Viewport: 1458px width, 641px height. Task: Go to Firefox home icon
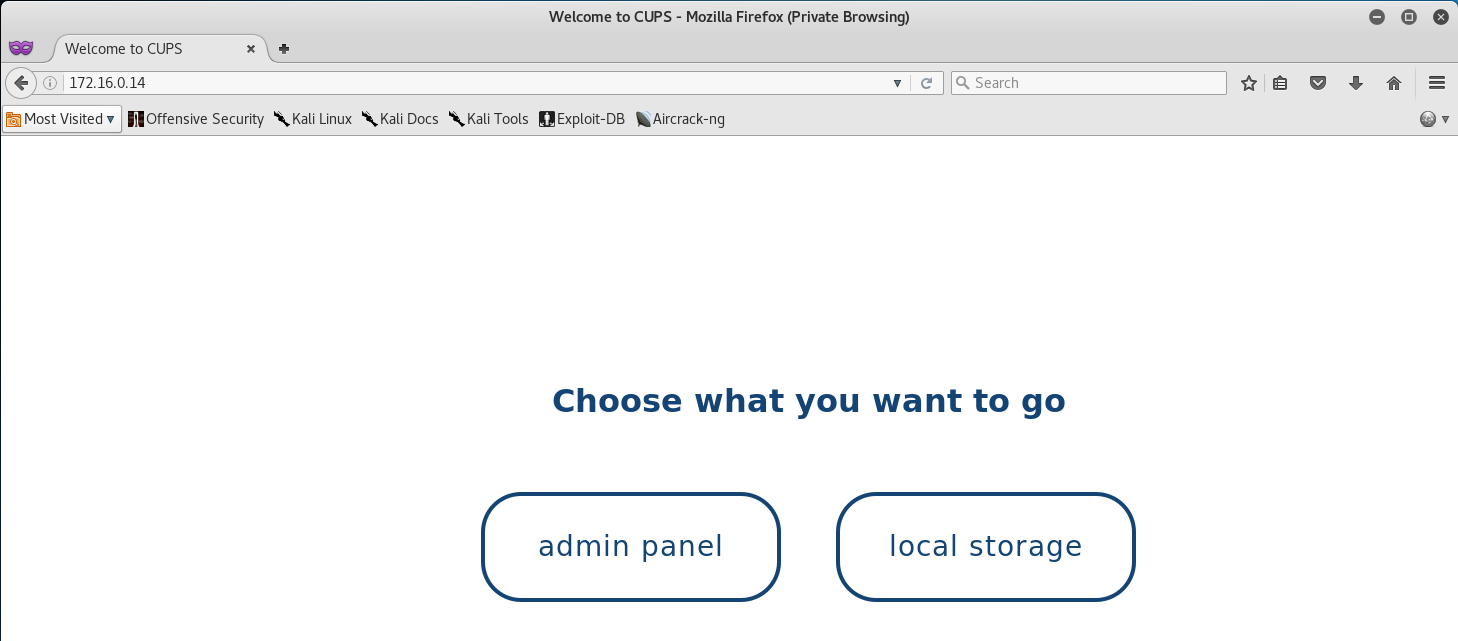1394,83
